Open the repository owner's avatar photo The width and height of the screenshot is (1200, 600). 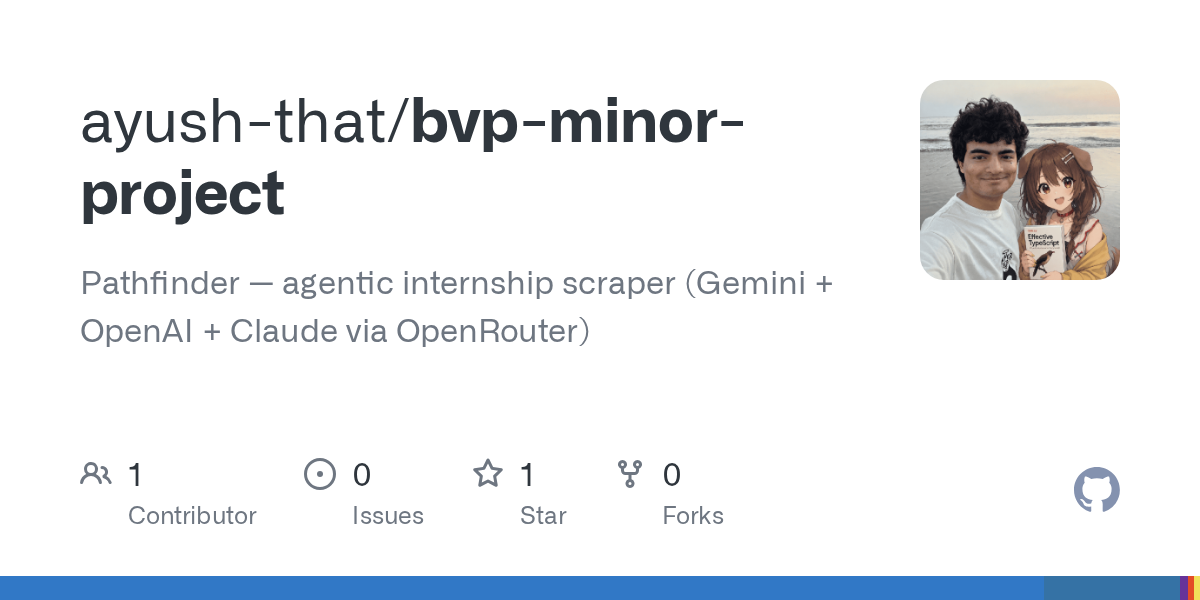(1020, 180)
